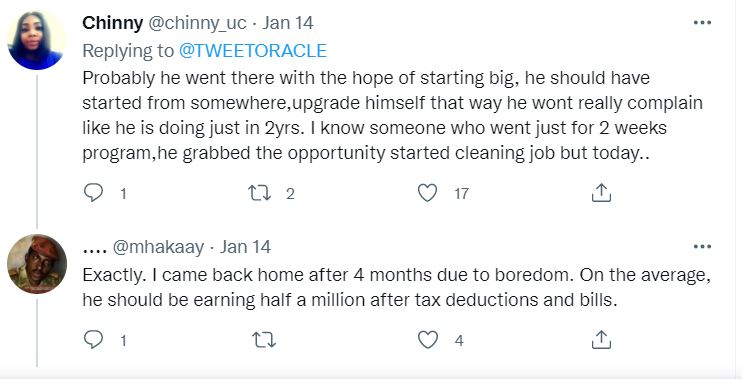Retweet Chinny's tweet
Screen dimensions: 742x379
pos(259,193)
